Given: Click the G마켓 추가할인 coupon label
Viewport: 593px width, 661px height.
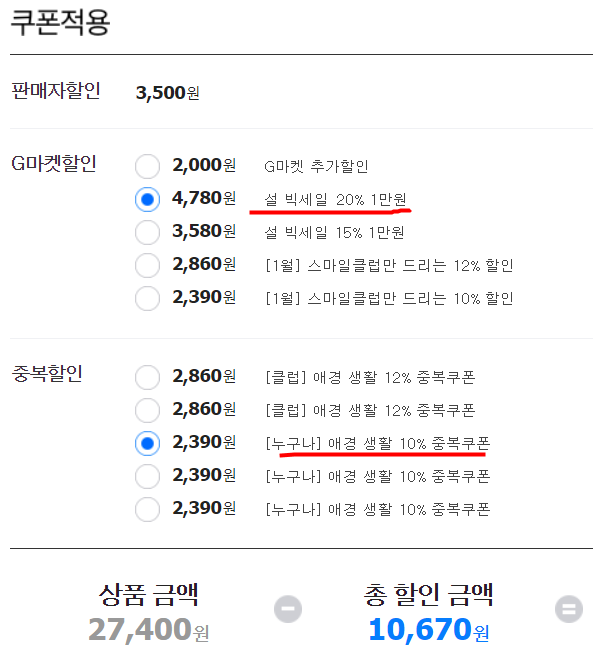Looking at the screenshot, I should (x=316, y=166).
